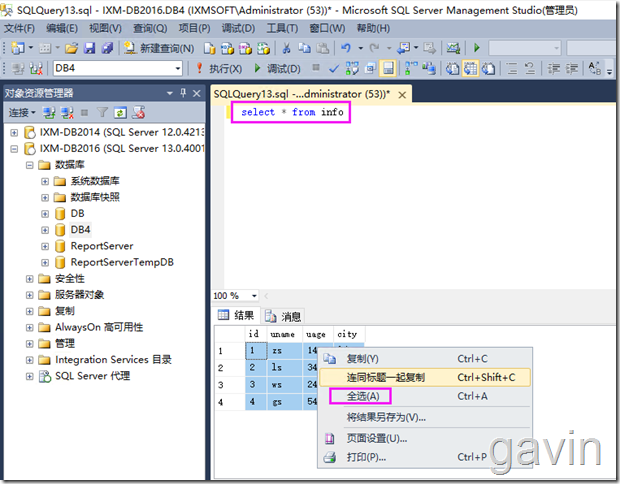Click the Open File folder icon

point(72,48)
